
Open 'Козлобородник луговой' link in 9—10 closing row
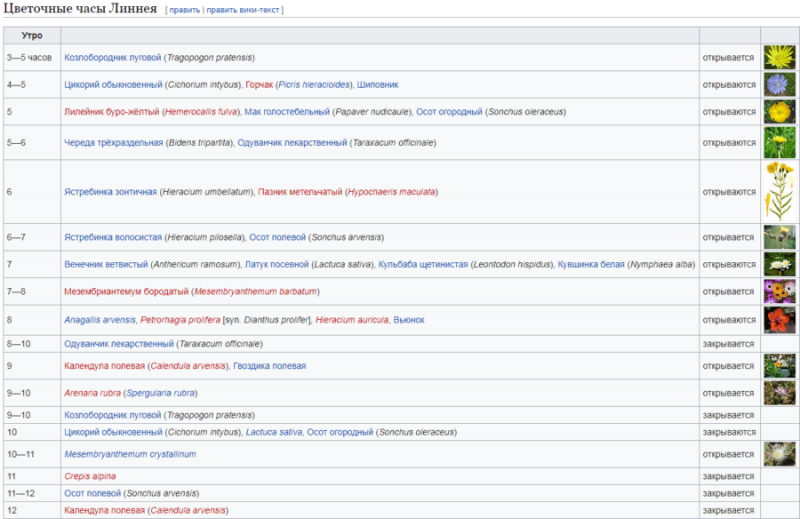point(112,415)
